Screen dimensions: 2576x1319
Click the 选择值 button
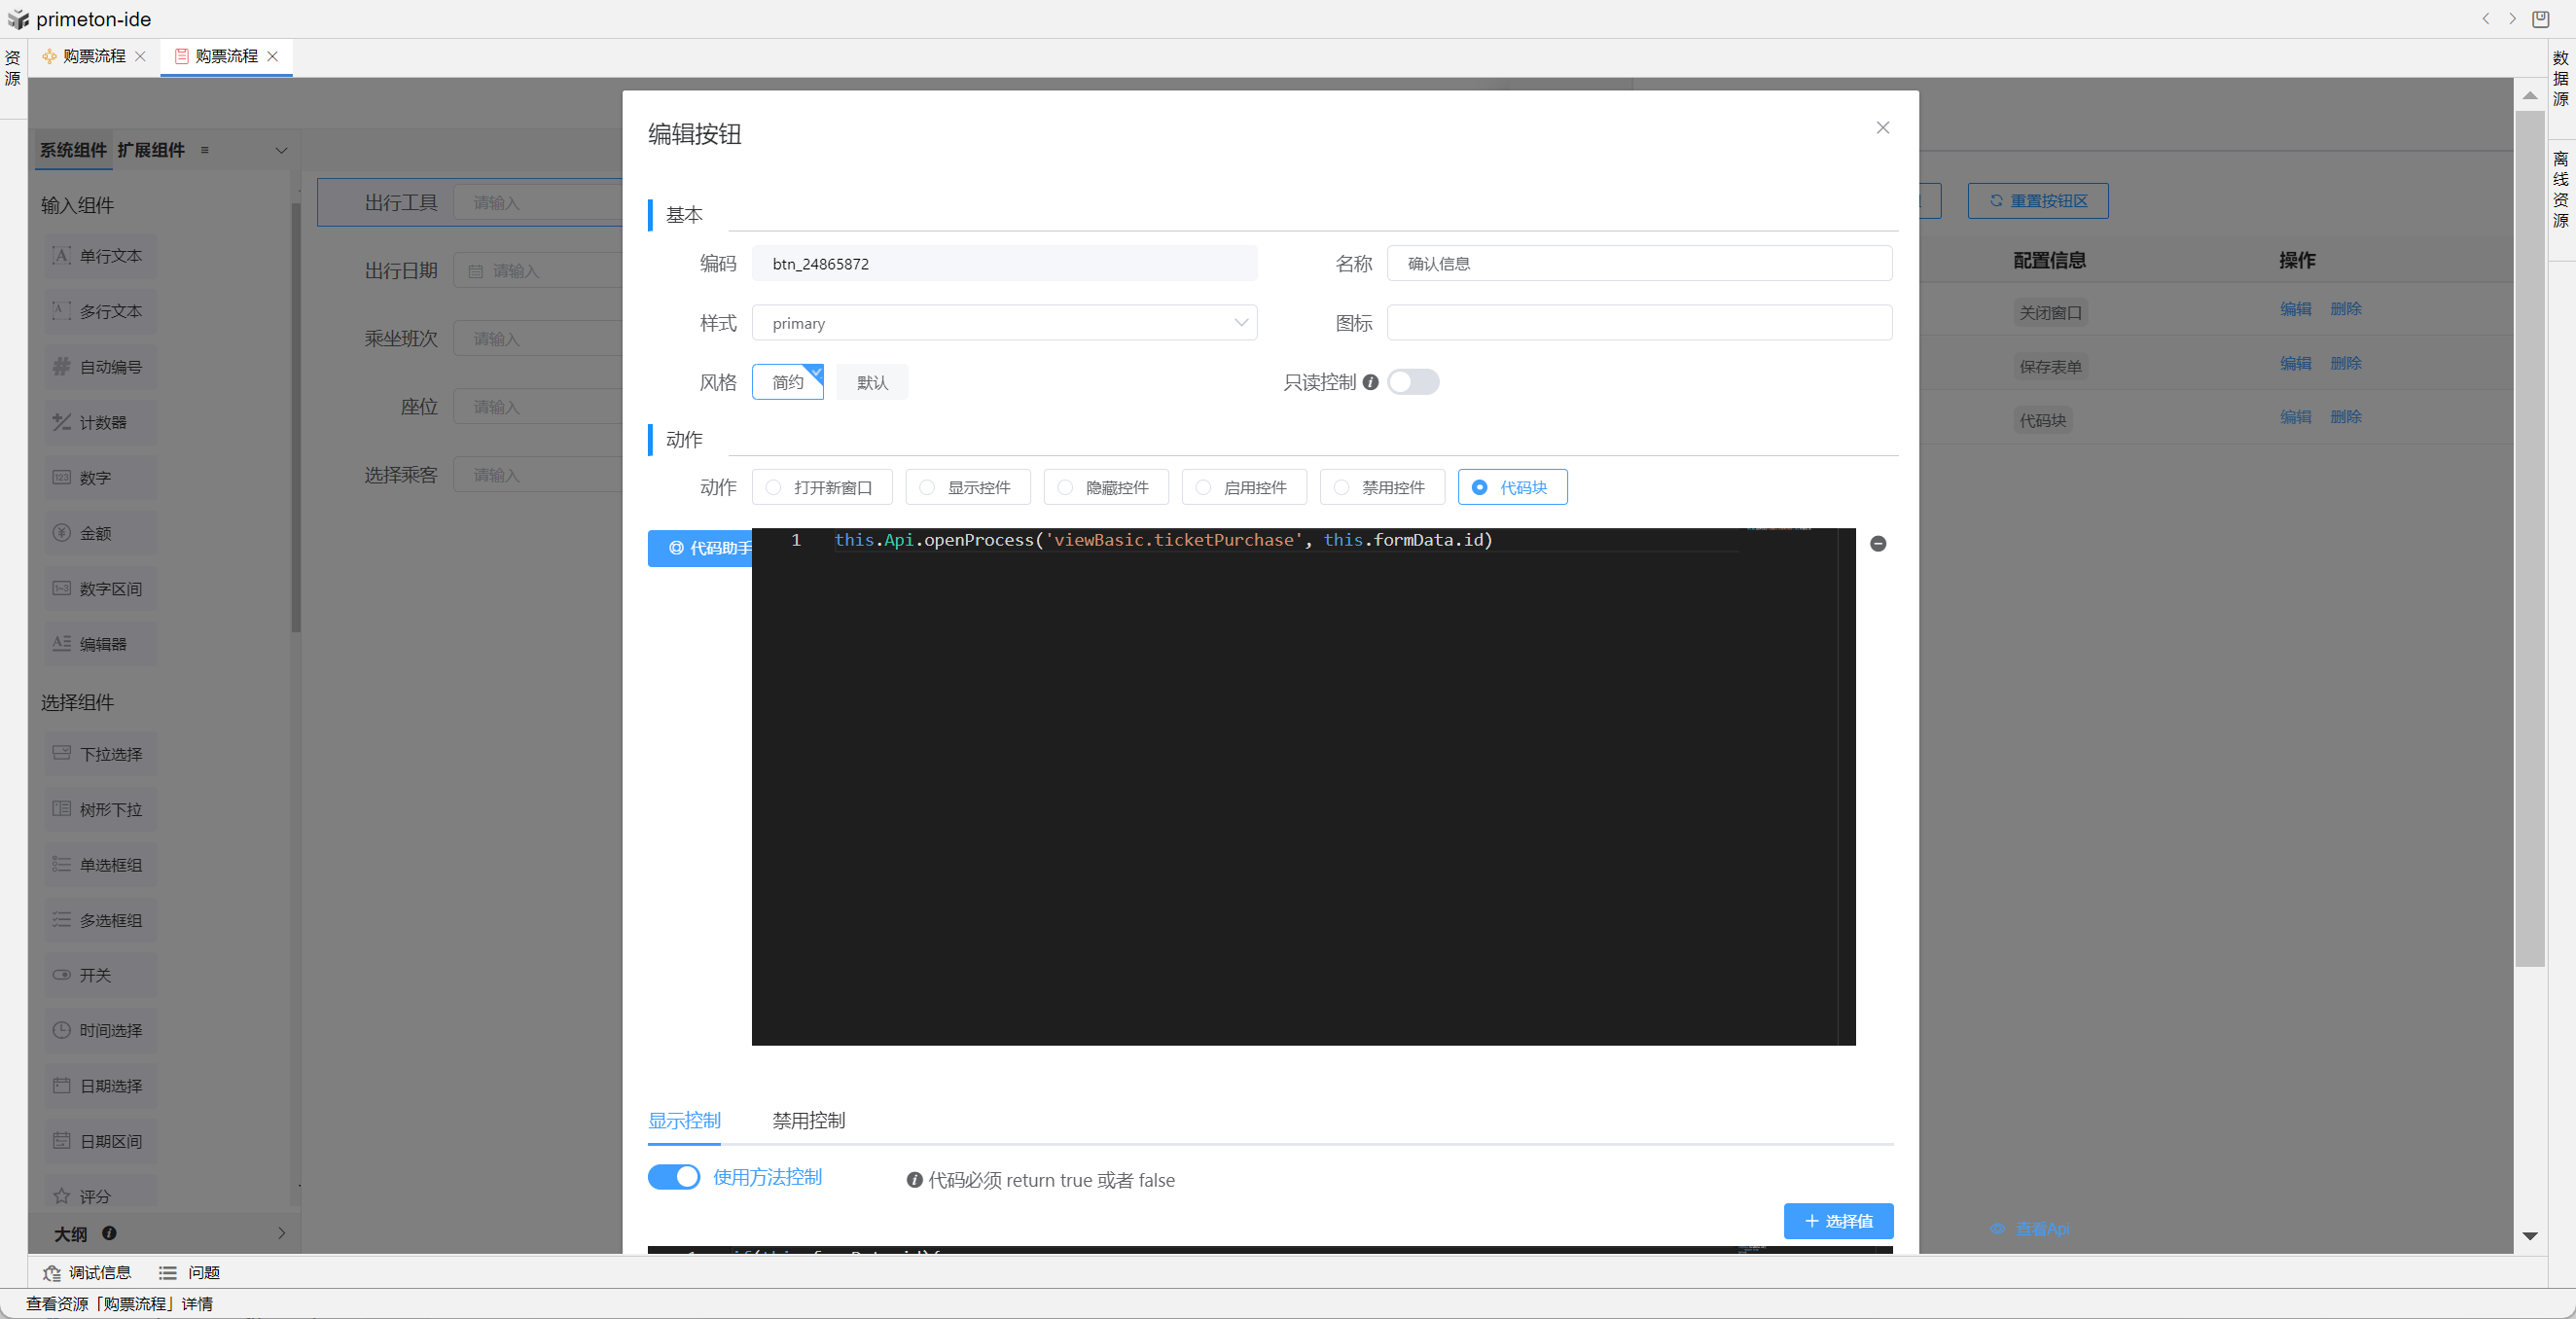coord(1838,1221)
